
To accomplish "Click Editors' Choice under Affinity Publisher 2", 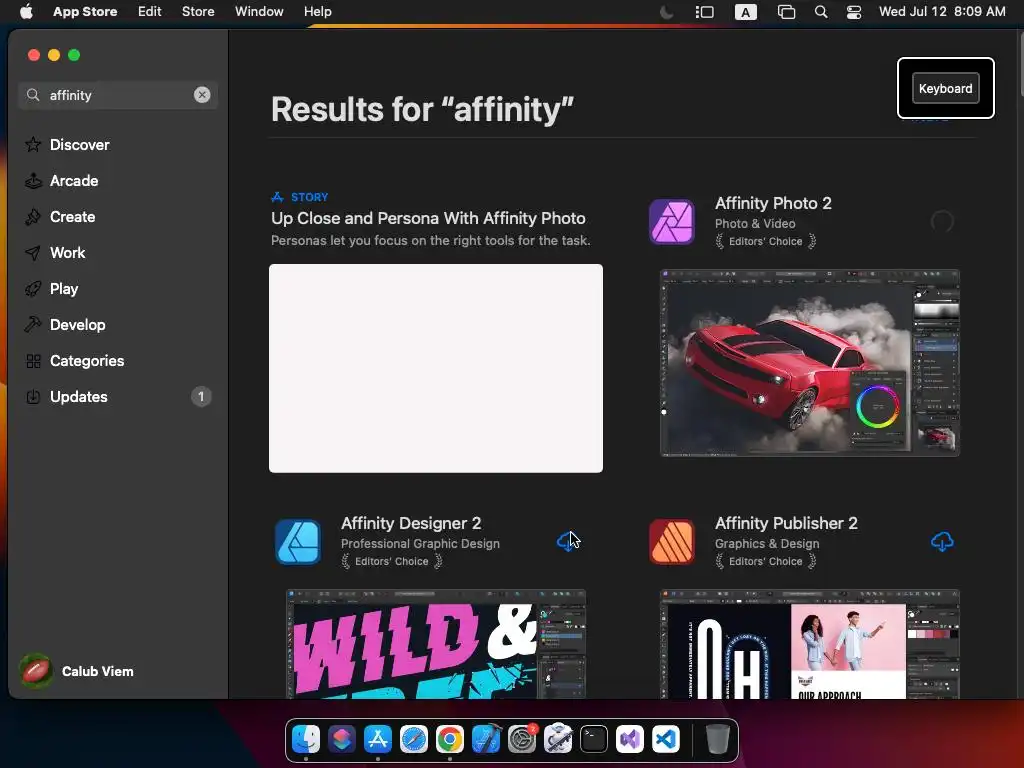I will (765, 561).
